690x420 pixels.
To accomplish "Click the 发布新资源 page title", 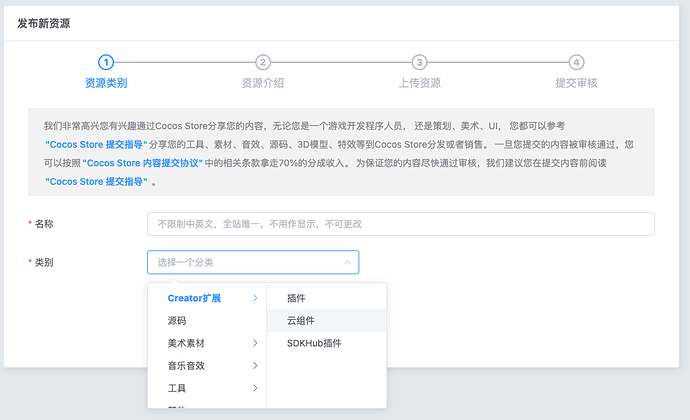I will click(x=44, y=23).
